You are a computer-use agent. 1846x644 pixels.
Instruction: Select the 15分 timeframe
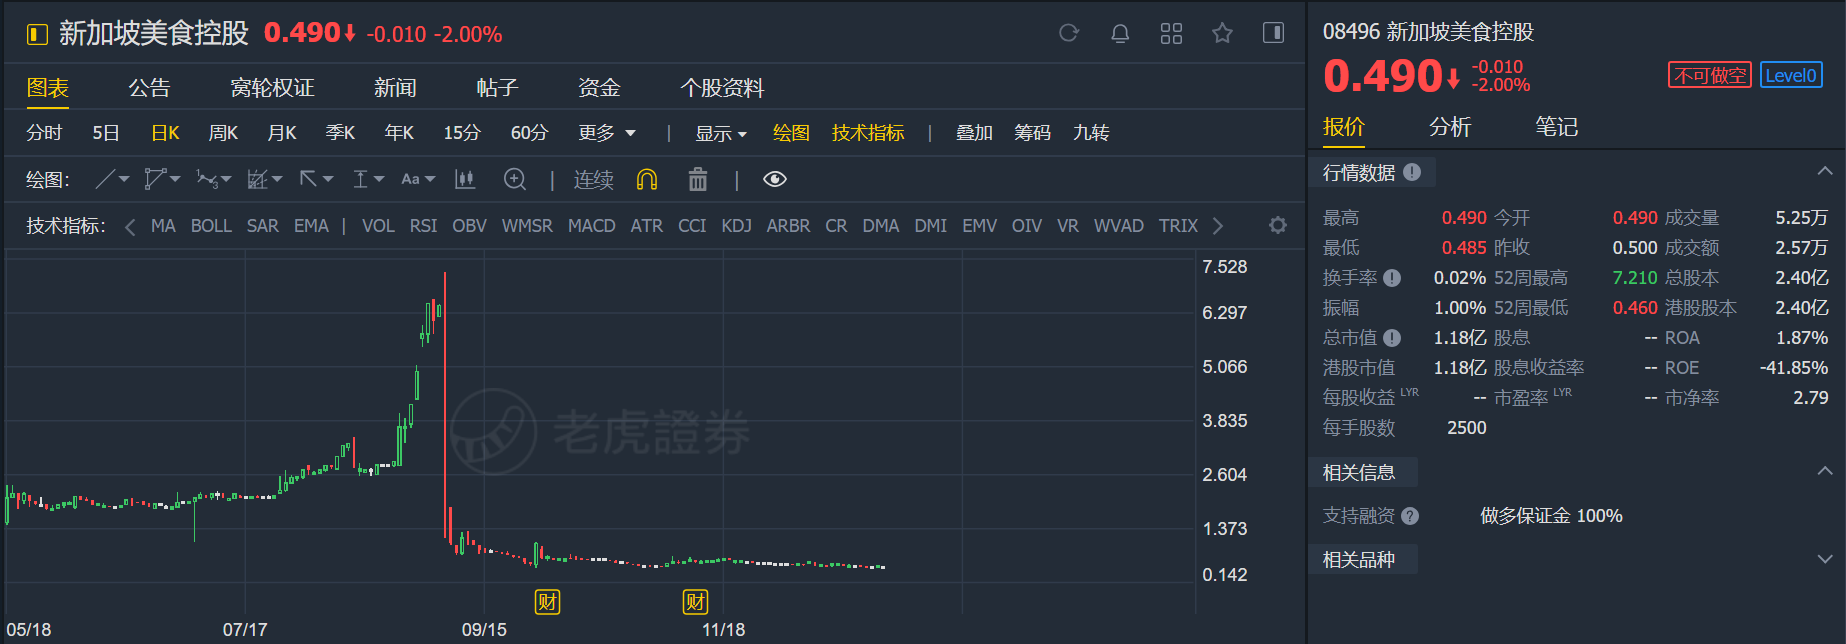click(x=462, y=133)
